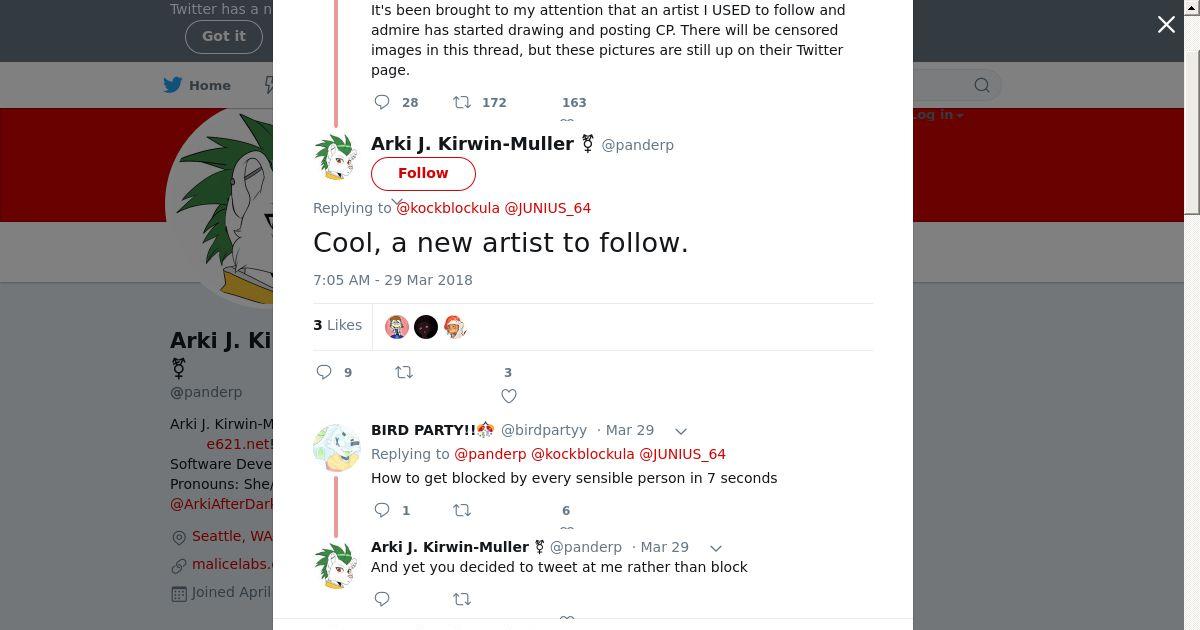1200x630 pixels.
Task: Go to the Twitter Home tab
Action: 198,85
